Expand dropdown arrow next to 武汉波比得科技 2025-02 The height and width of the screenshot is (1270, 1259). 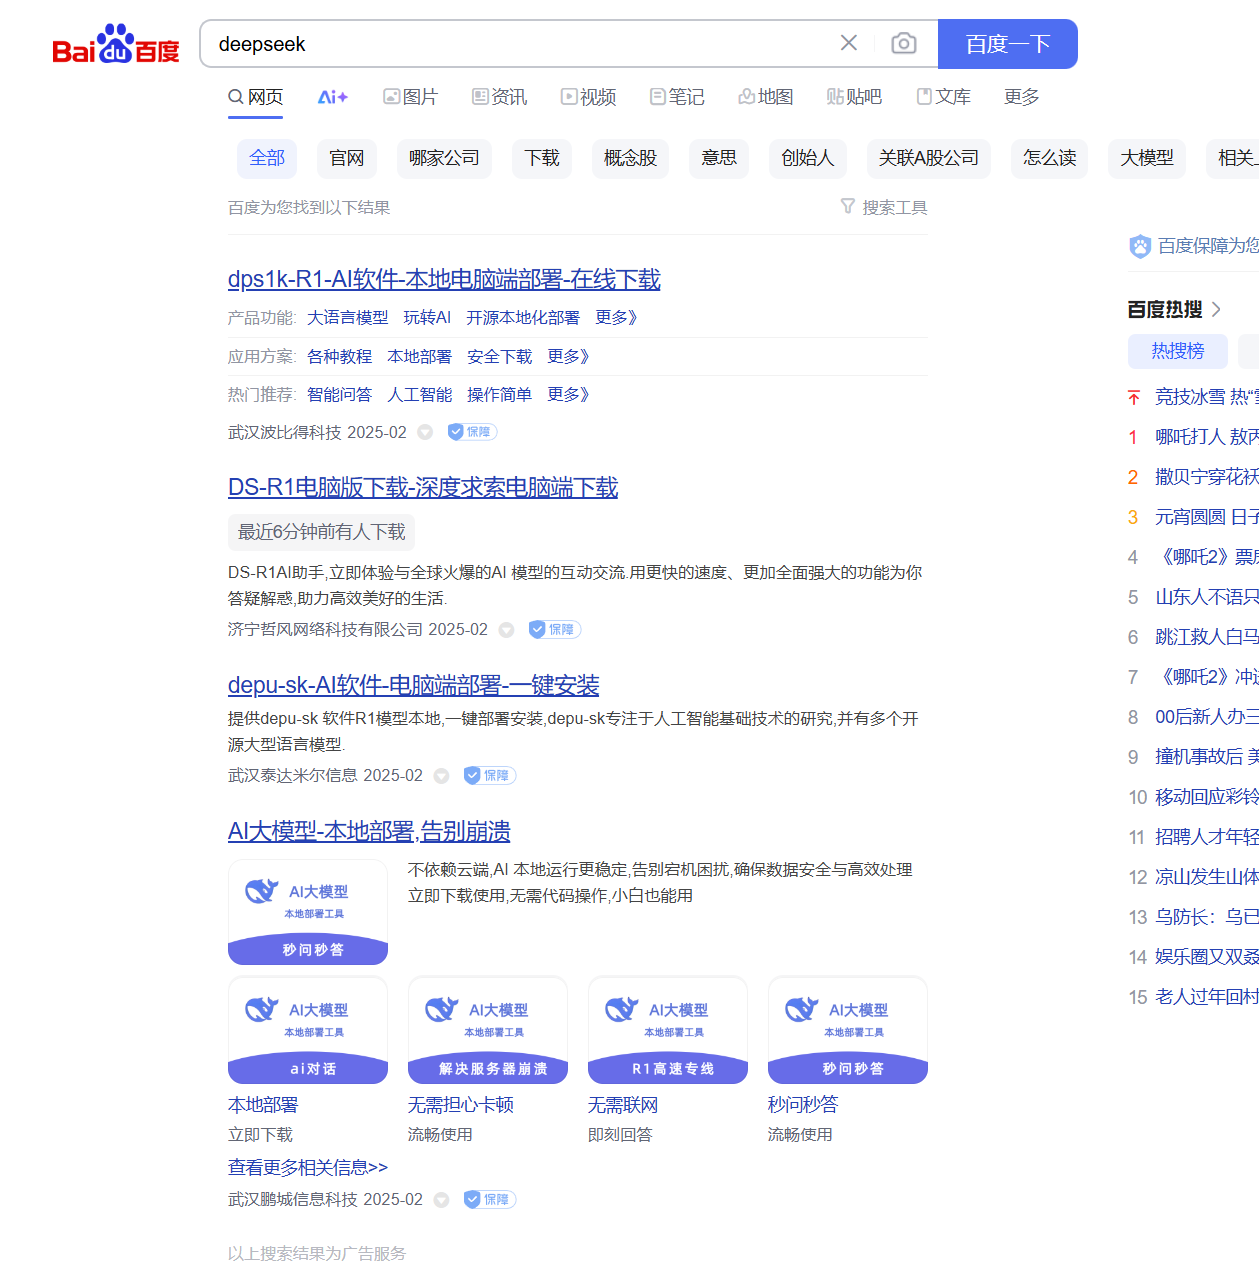click(x=425, y=433)
